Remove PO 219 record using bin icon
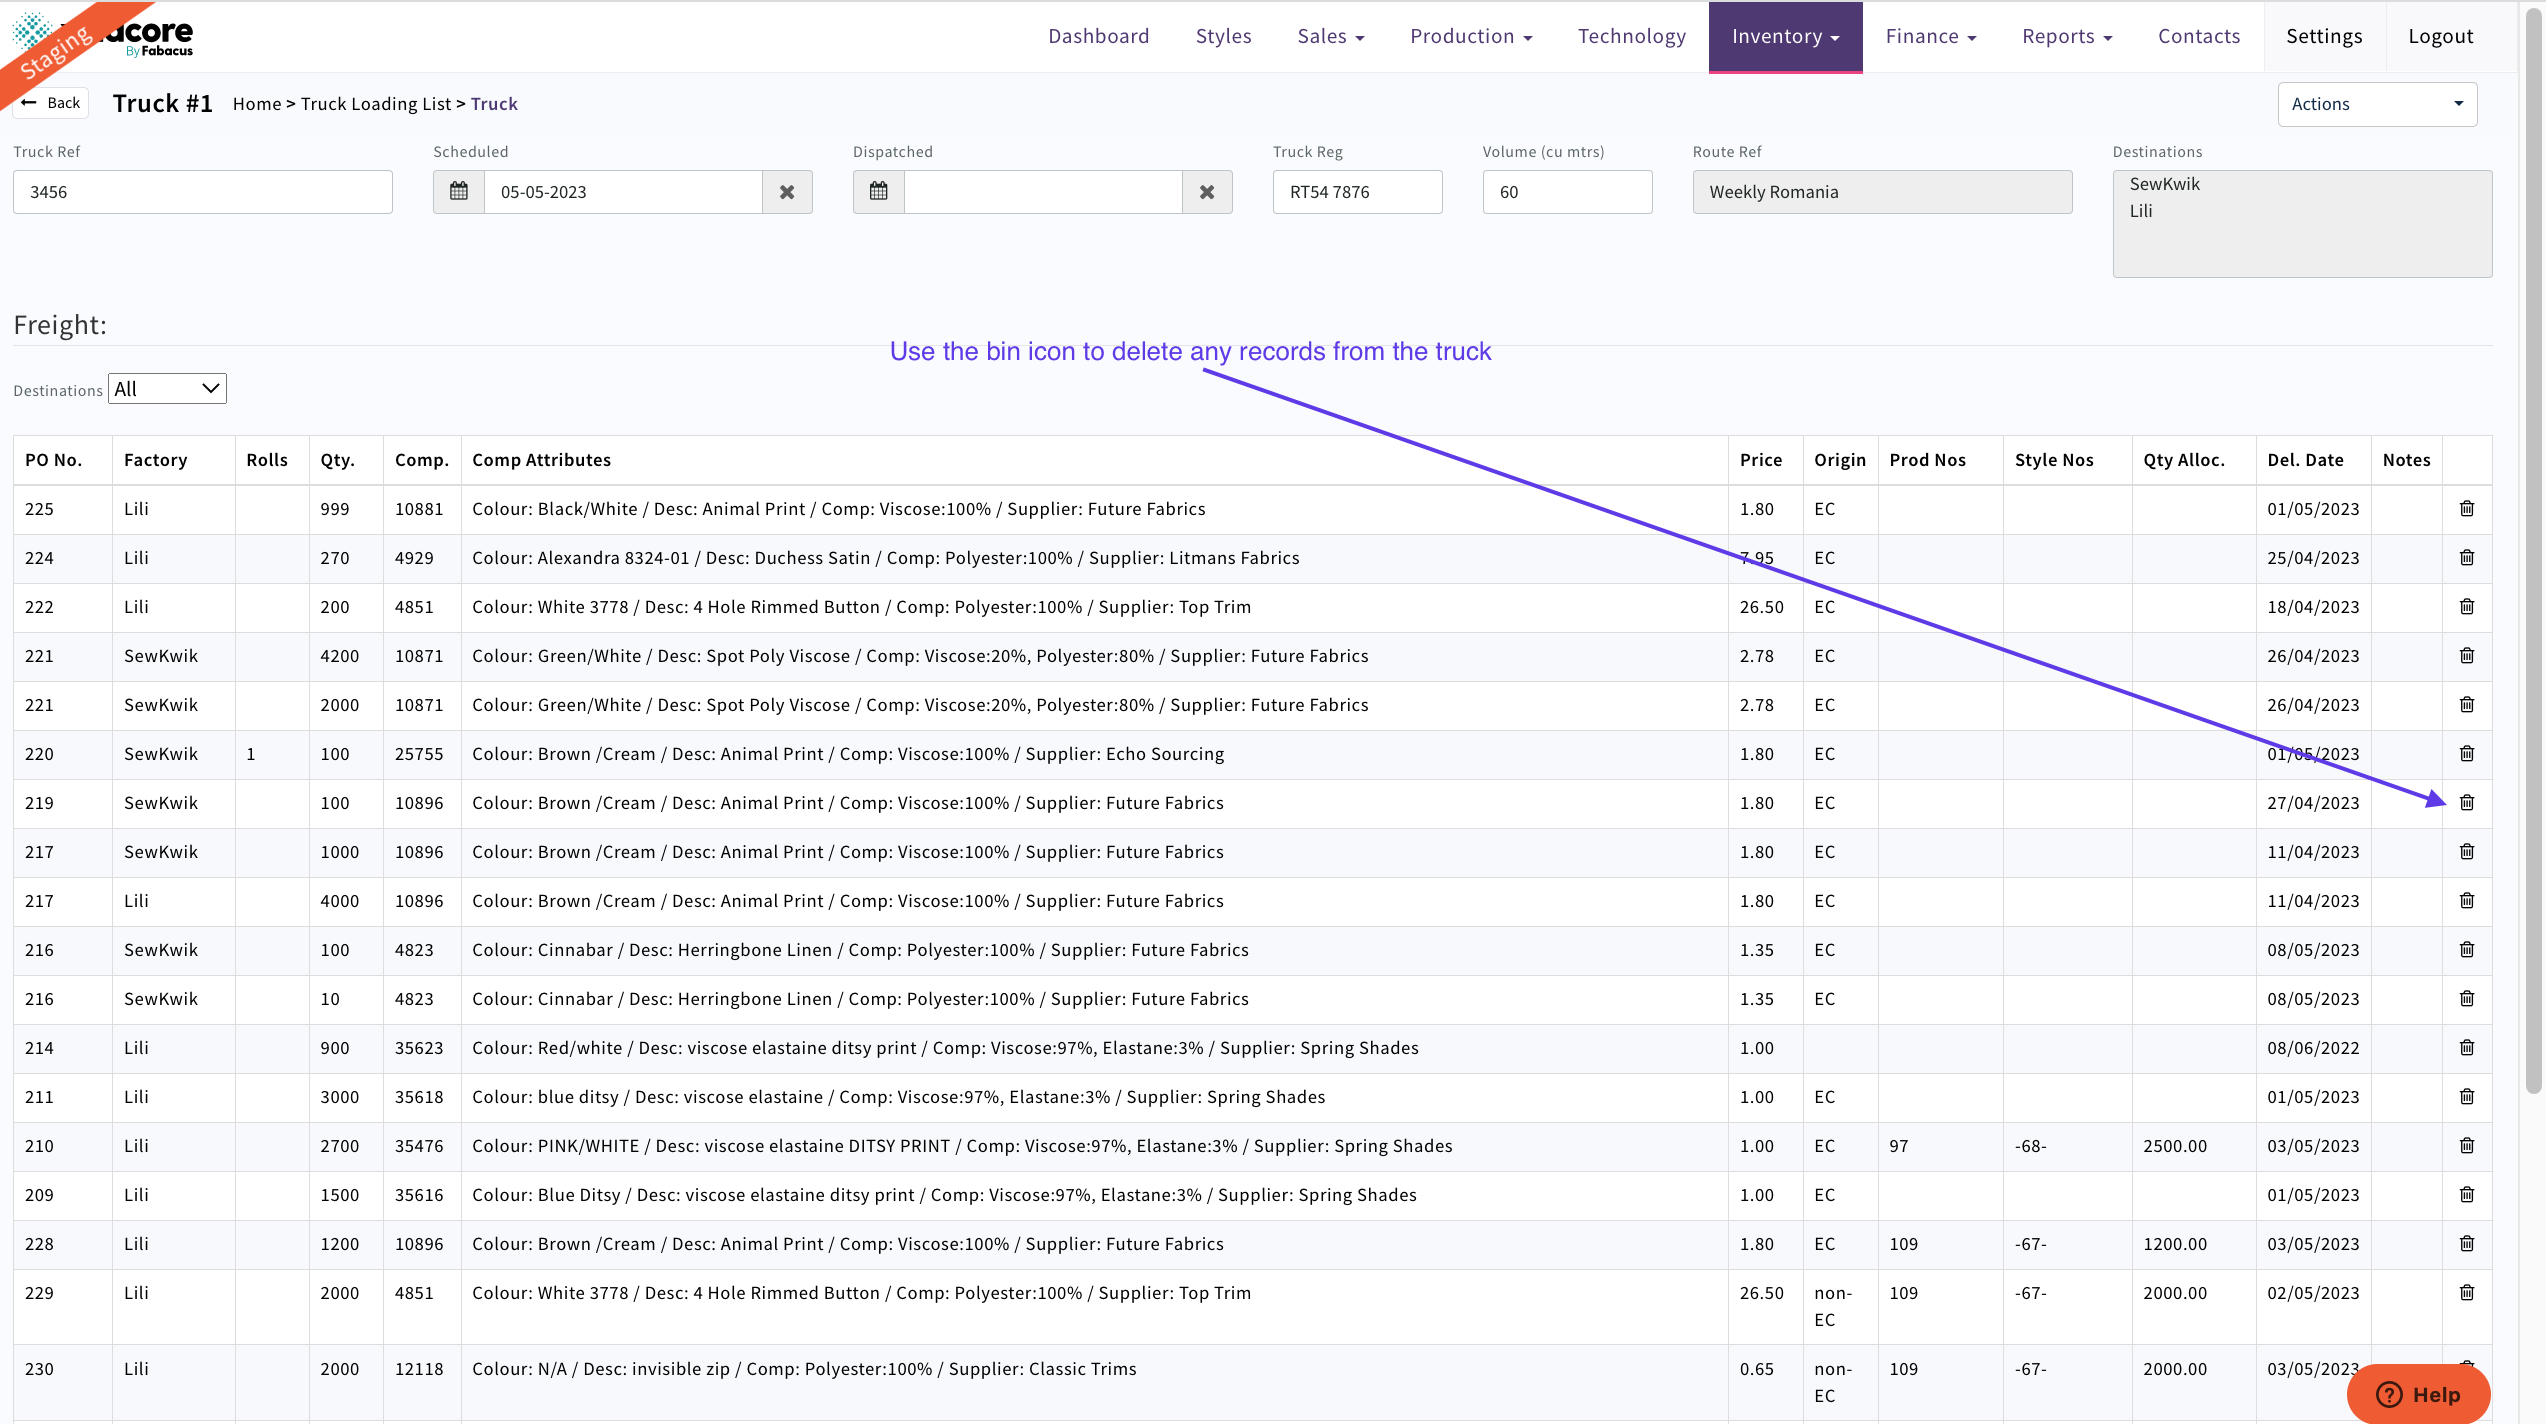This screenshot has width=2546, height=1424. click(2467, 803)
